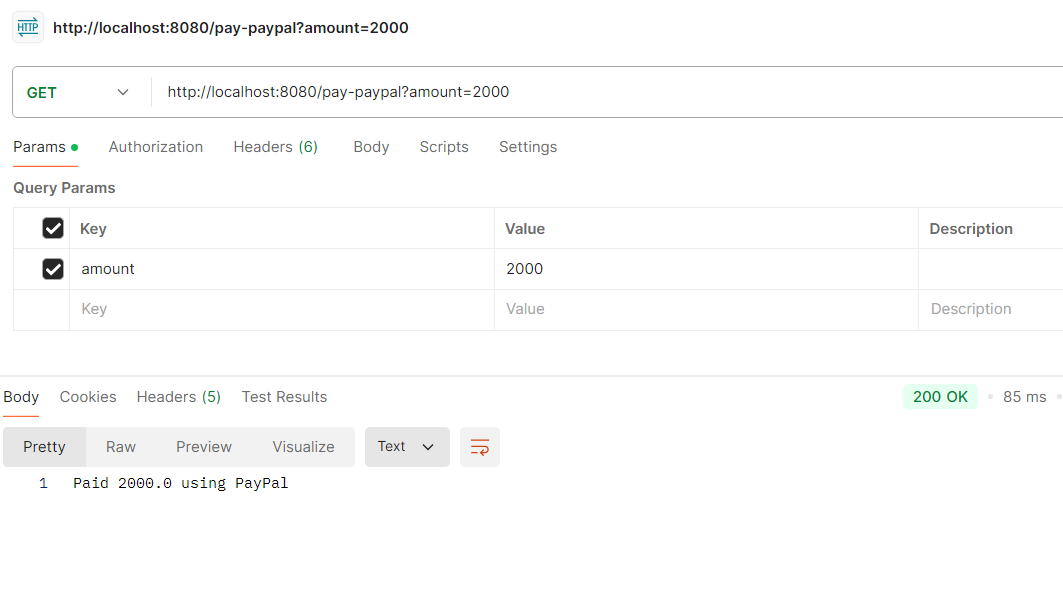The height and width of the screenshot is (590, 1063).
Task: Click the empty Key placeholder field
Action: coord(280,309)
